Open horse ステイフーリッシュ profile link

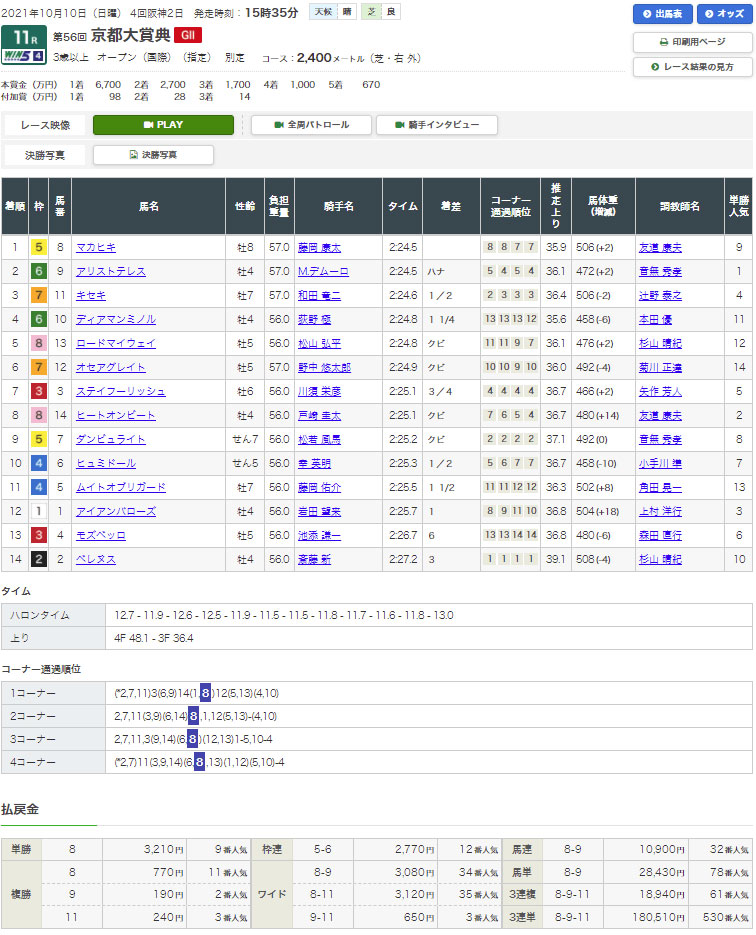pyautogui.click(x=120, y=391)
